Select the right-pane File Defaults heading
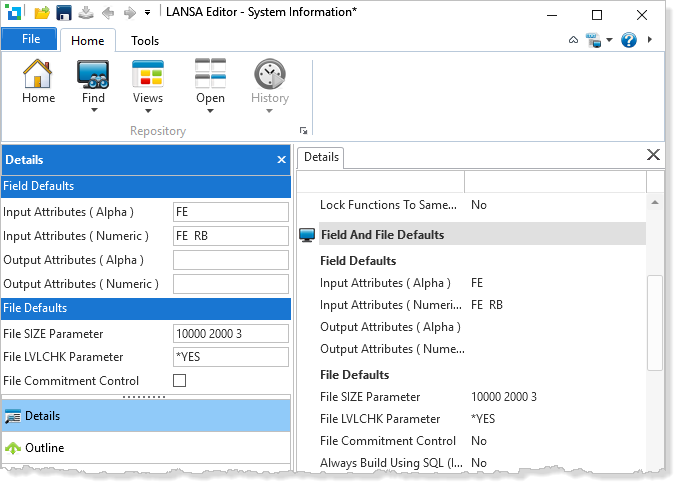 click(354, 375)
